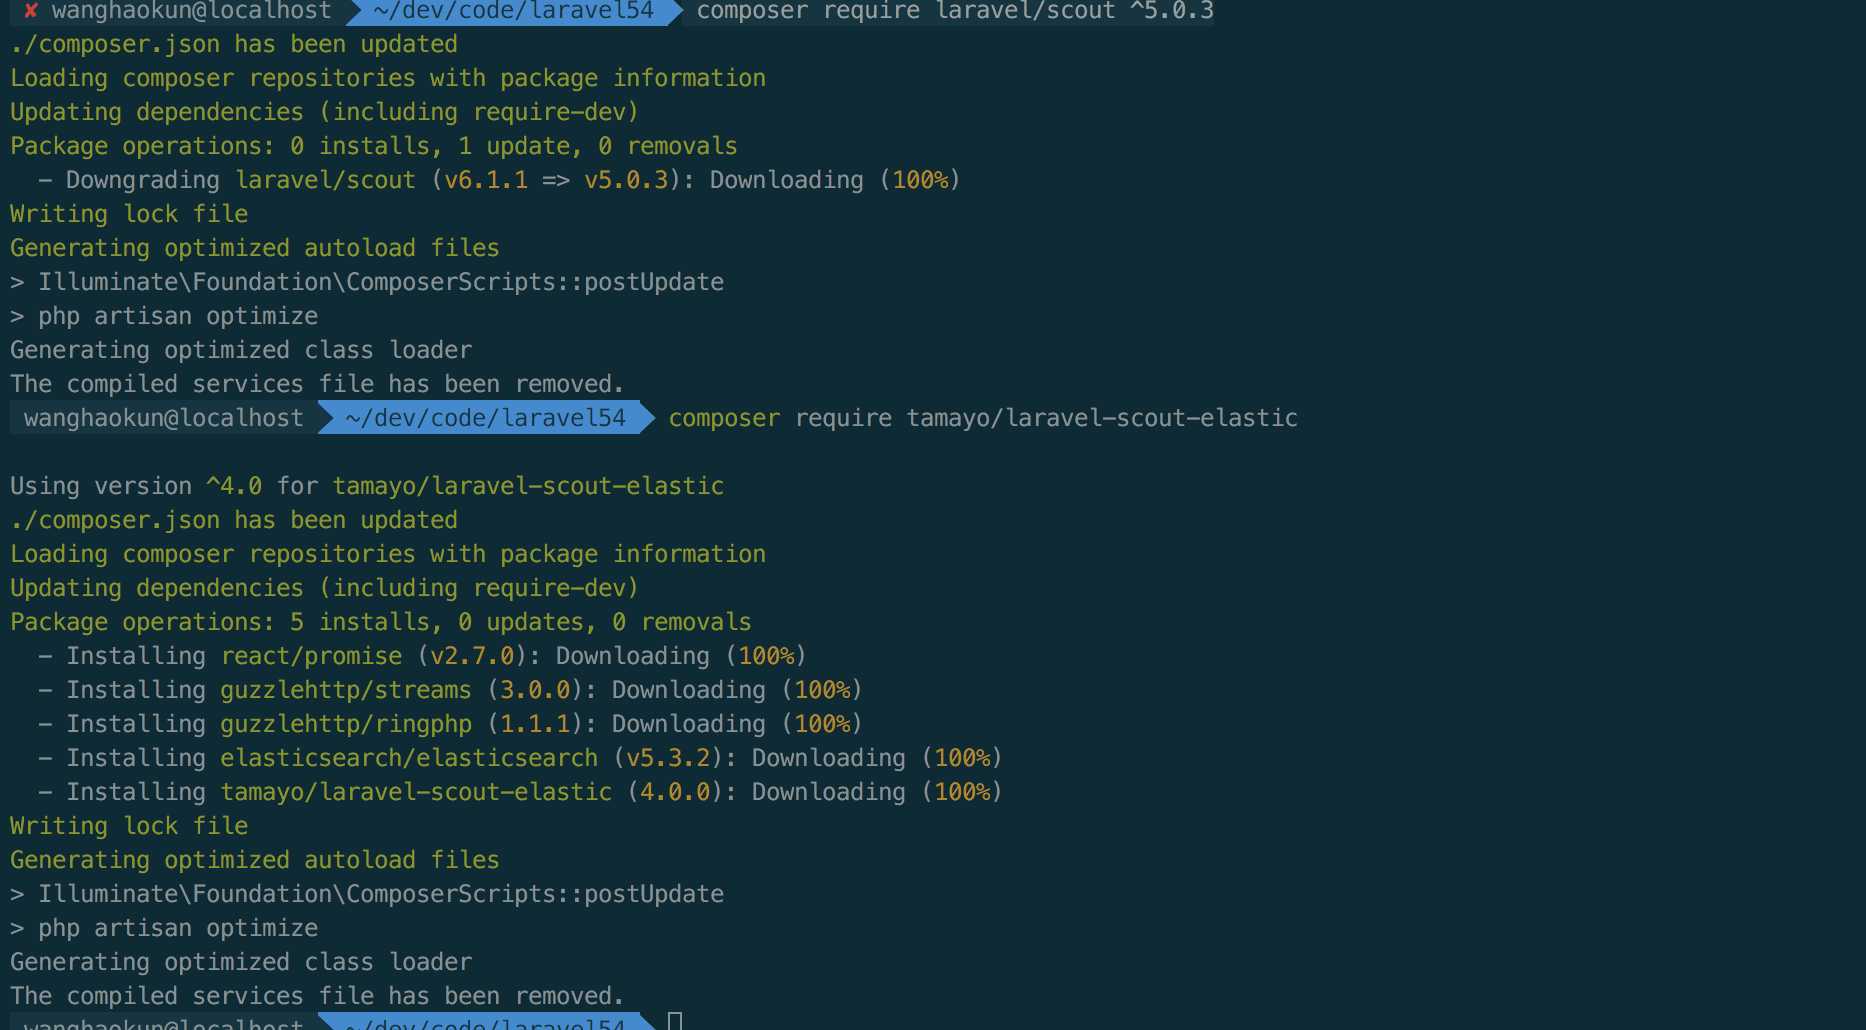The width and height of the screenshot is (1866, 1030).
Task: Click the second prompt's path '~/dev/code/laravel54'
Action: [x=485, y=418]
